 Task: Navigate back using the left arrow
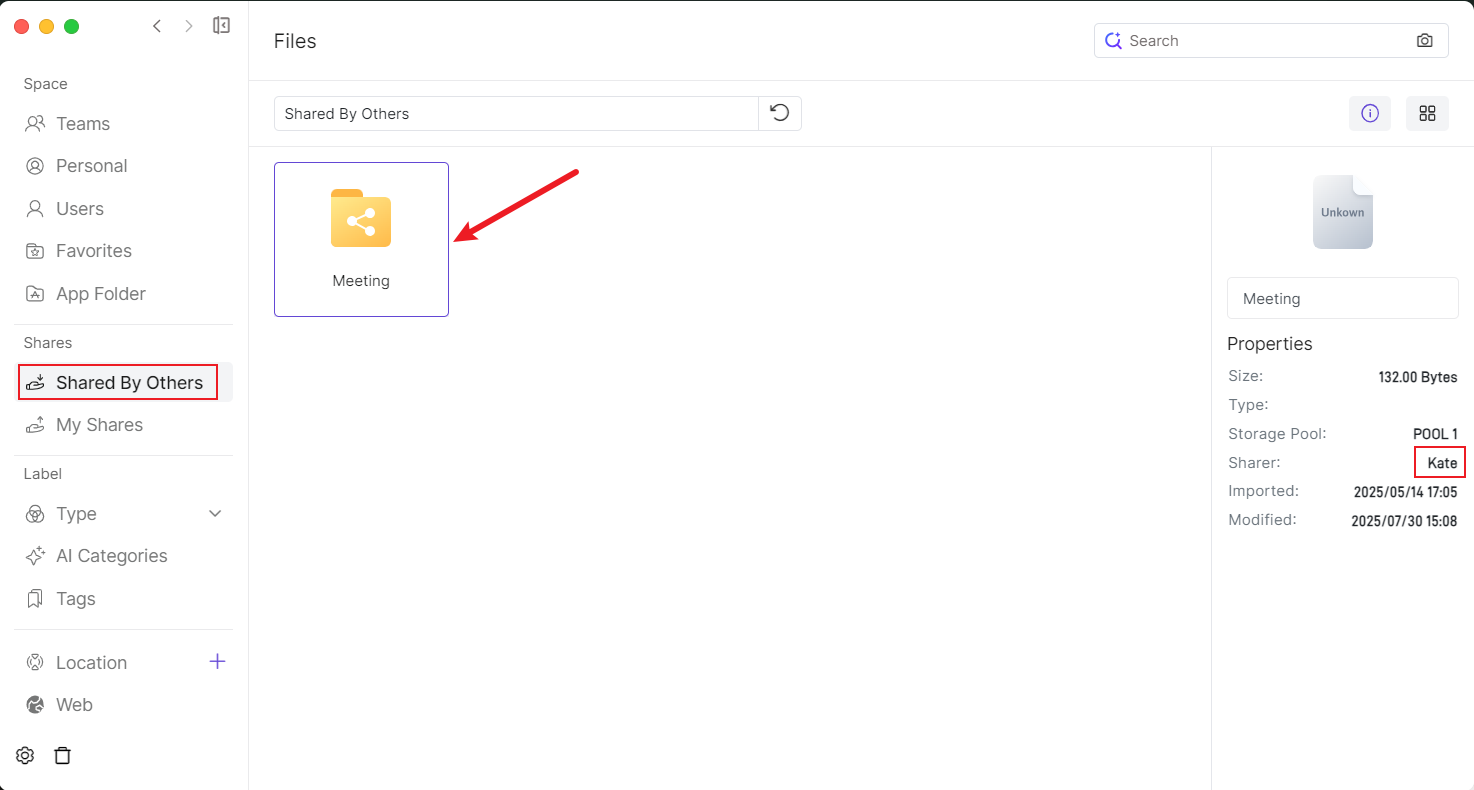(x=157, y=26)
